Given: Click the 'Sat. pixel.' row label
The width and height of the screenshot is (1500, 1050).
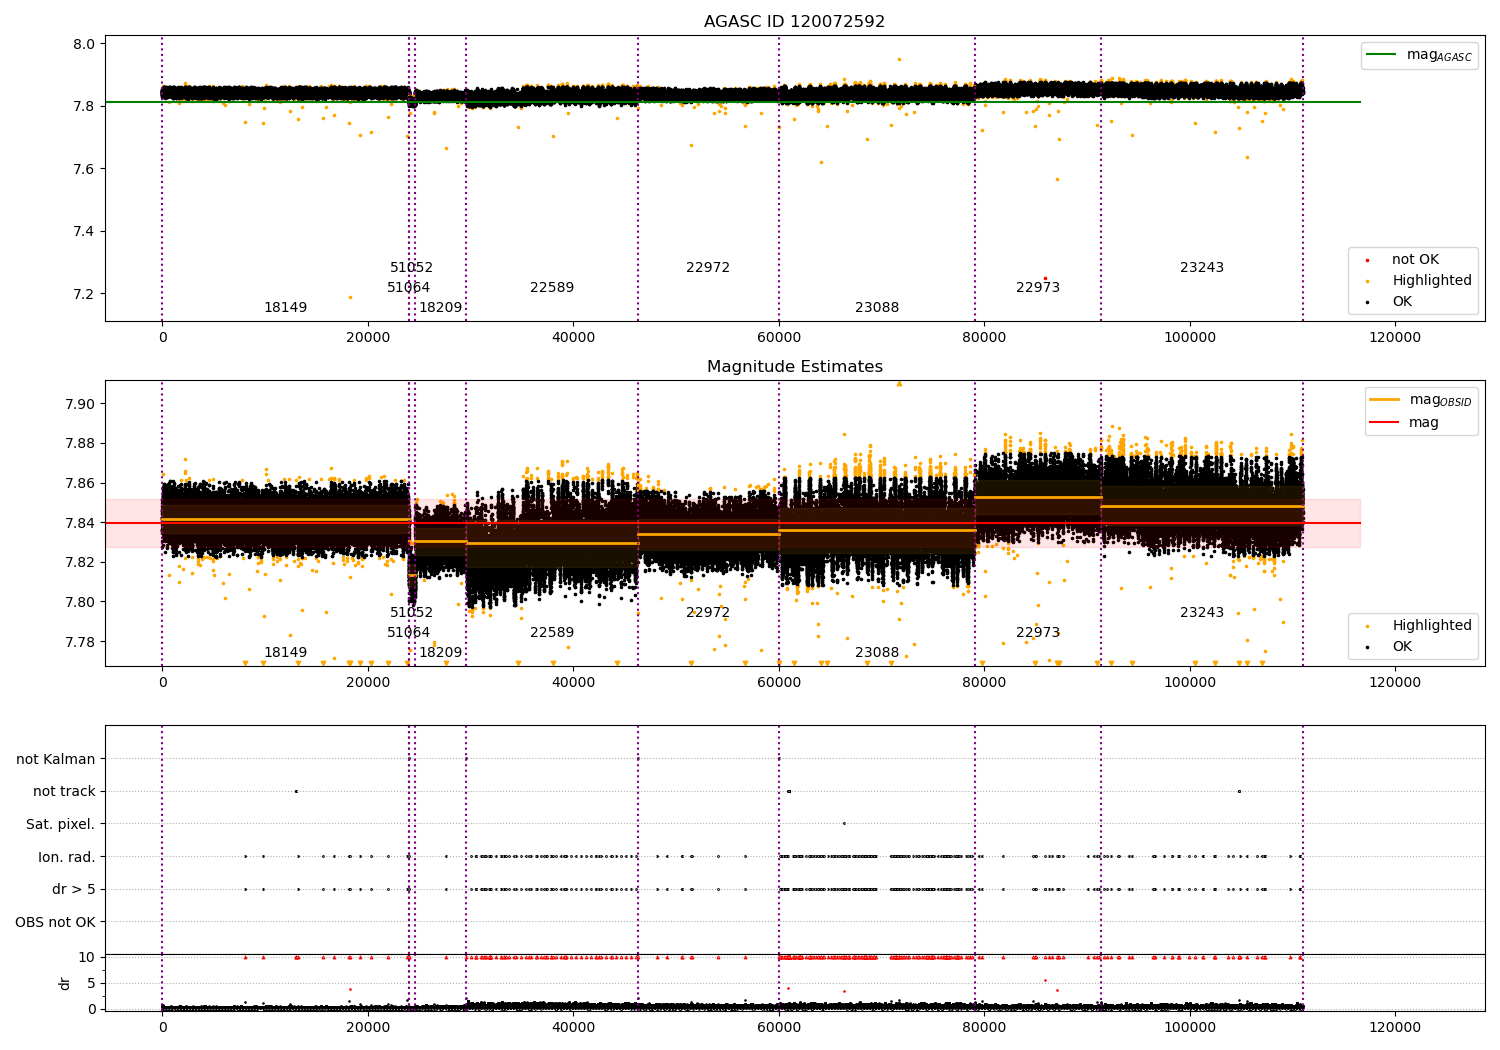Looking at the screenshot, I should (61, 825).
